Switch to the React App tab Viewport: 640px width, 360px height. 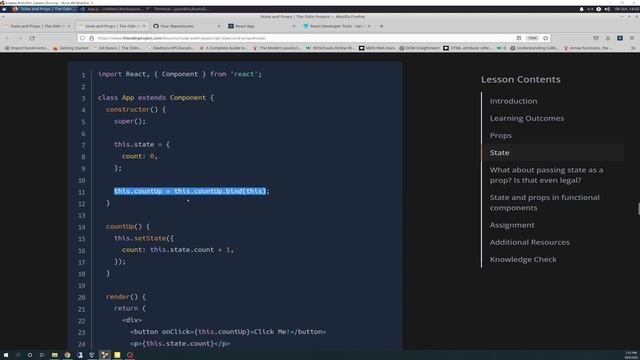[x=261, y=26]
